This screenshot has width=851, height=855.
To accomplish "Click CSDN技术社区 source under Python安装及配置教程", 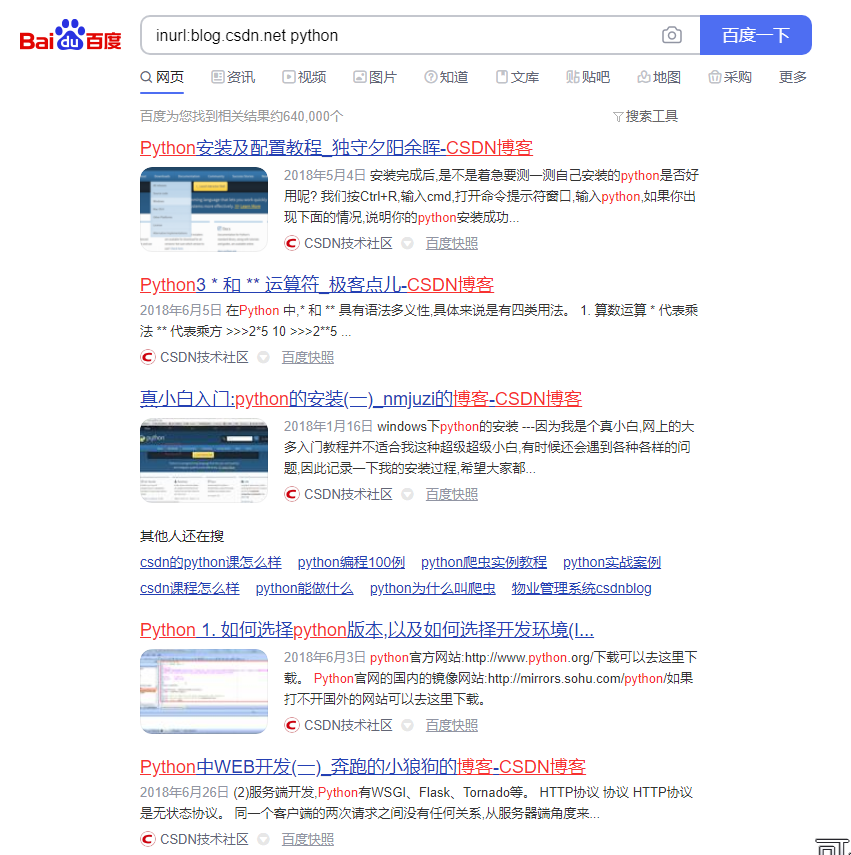I will point(348,243).
